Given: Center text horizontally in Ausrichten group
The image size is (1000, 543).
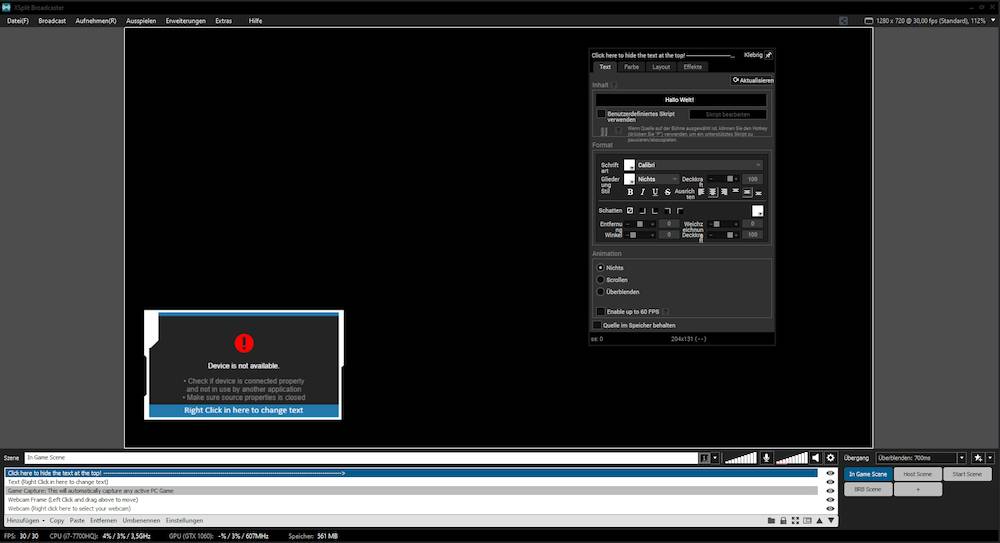Looking at the screenshot, I should click(712, 192).
